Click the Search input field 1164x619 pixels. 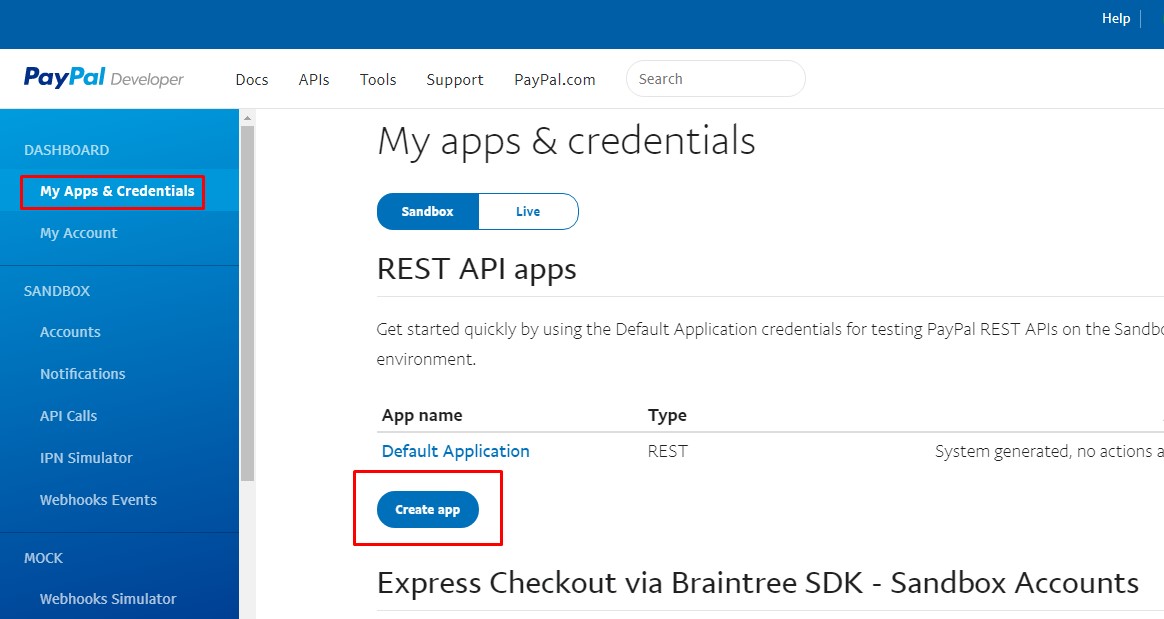coord(715,79)
